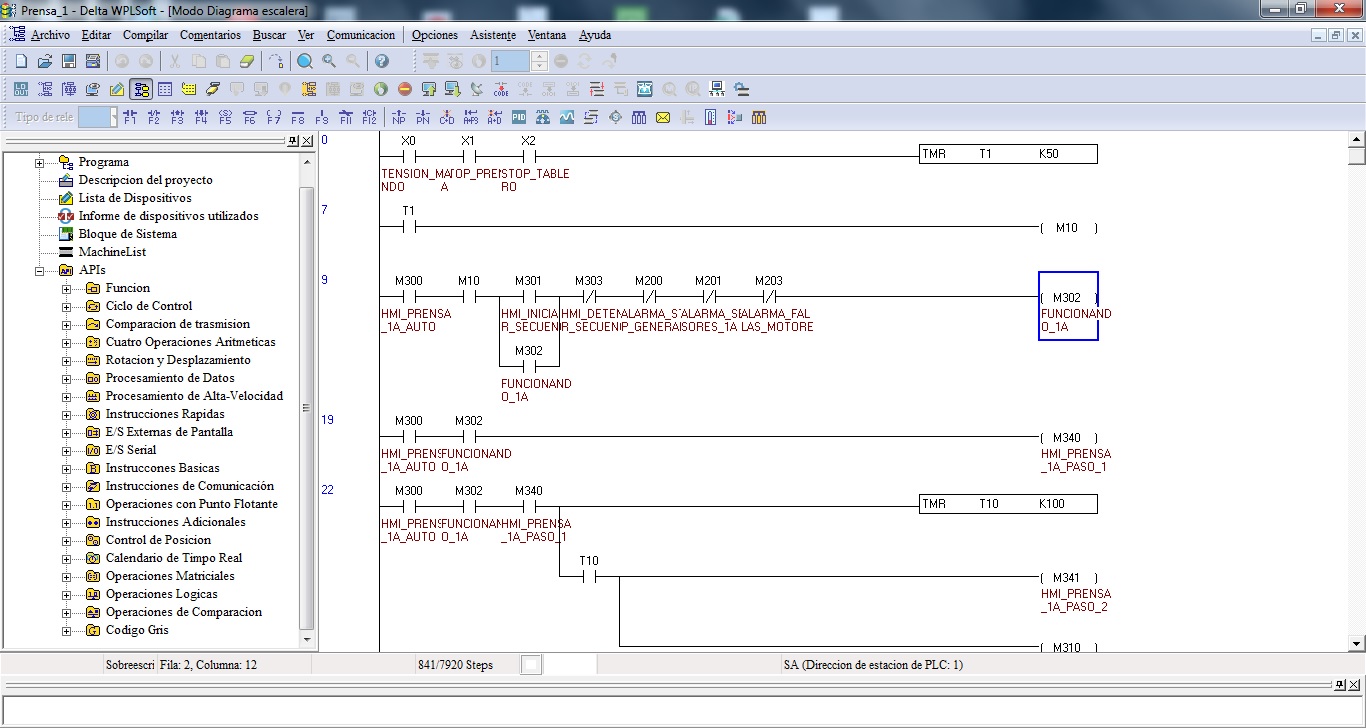
Task: Click the CODE compile icon
Action: click(x=501, y=89)
